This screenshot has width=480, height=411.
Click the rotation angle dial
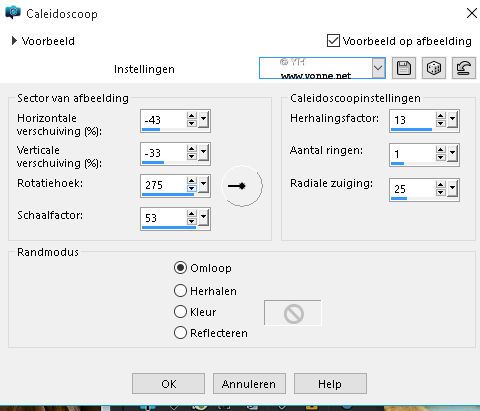[x=242, y=186]
